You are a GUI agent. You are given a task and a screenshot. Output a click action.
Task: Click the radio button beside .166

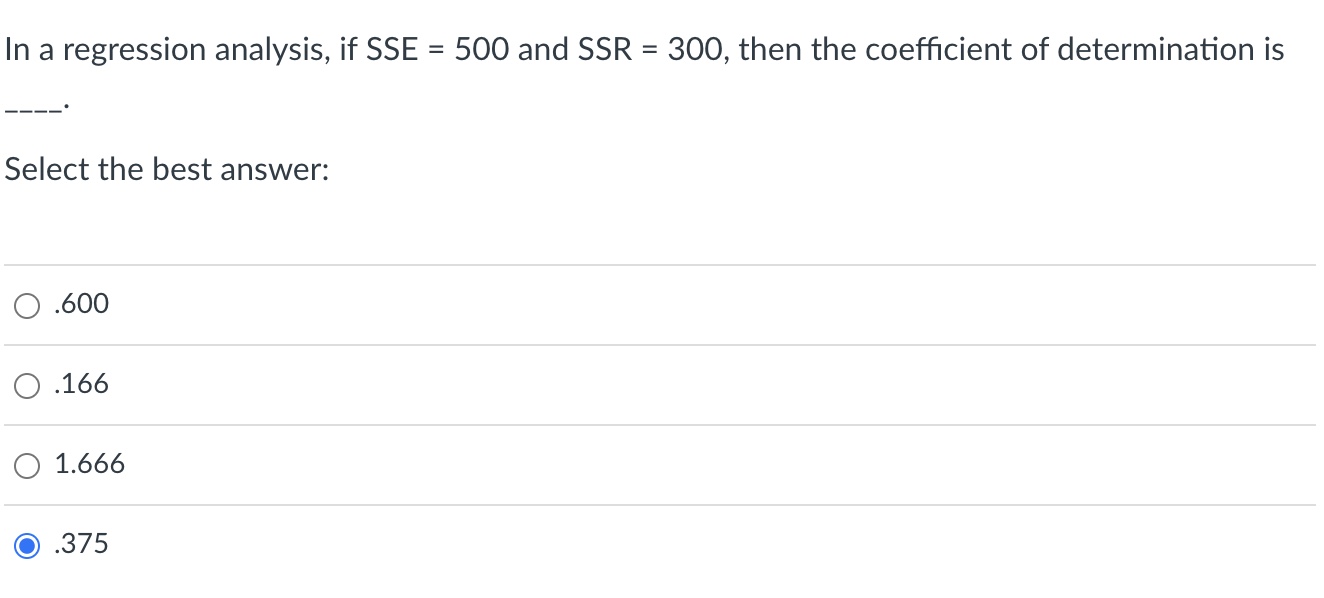coord(26,384)
